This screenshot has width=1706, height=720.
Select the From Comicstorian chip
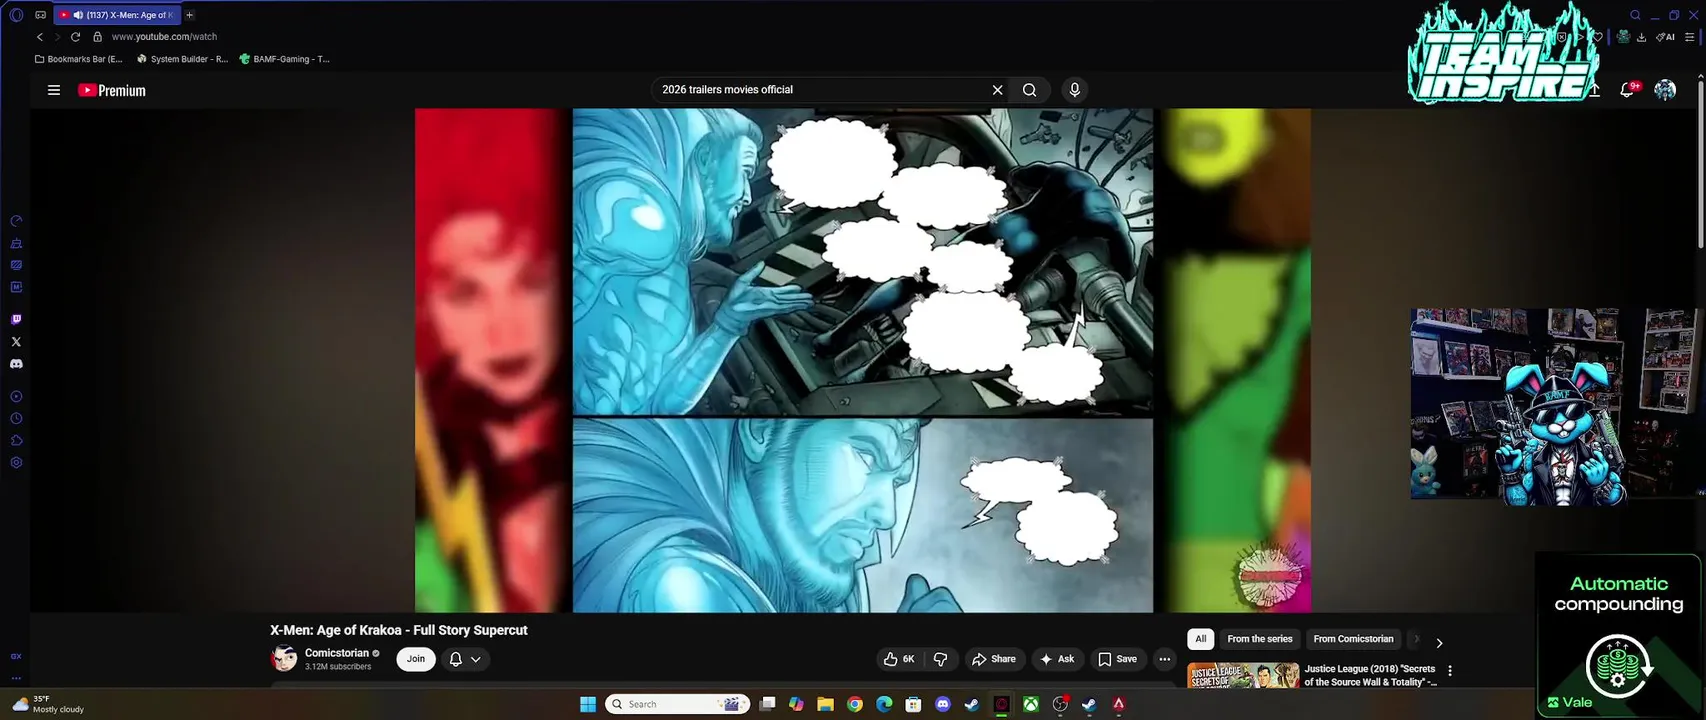pyautogui.click(x=1353, y=639)
